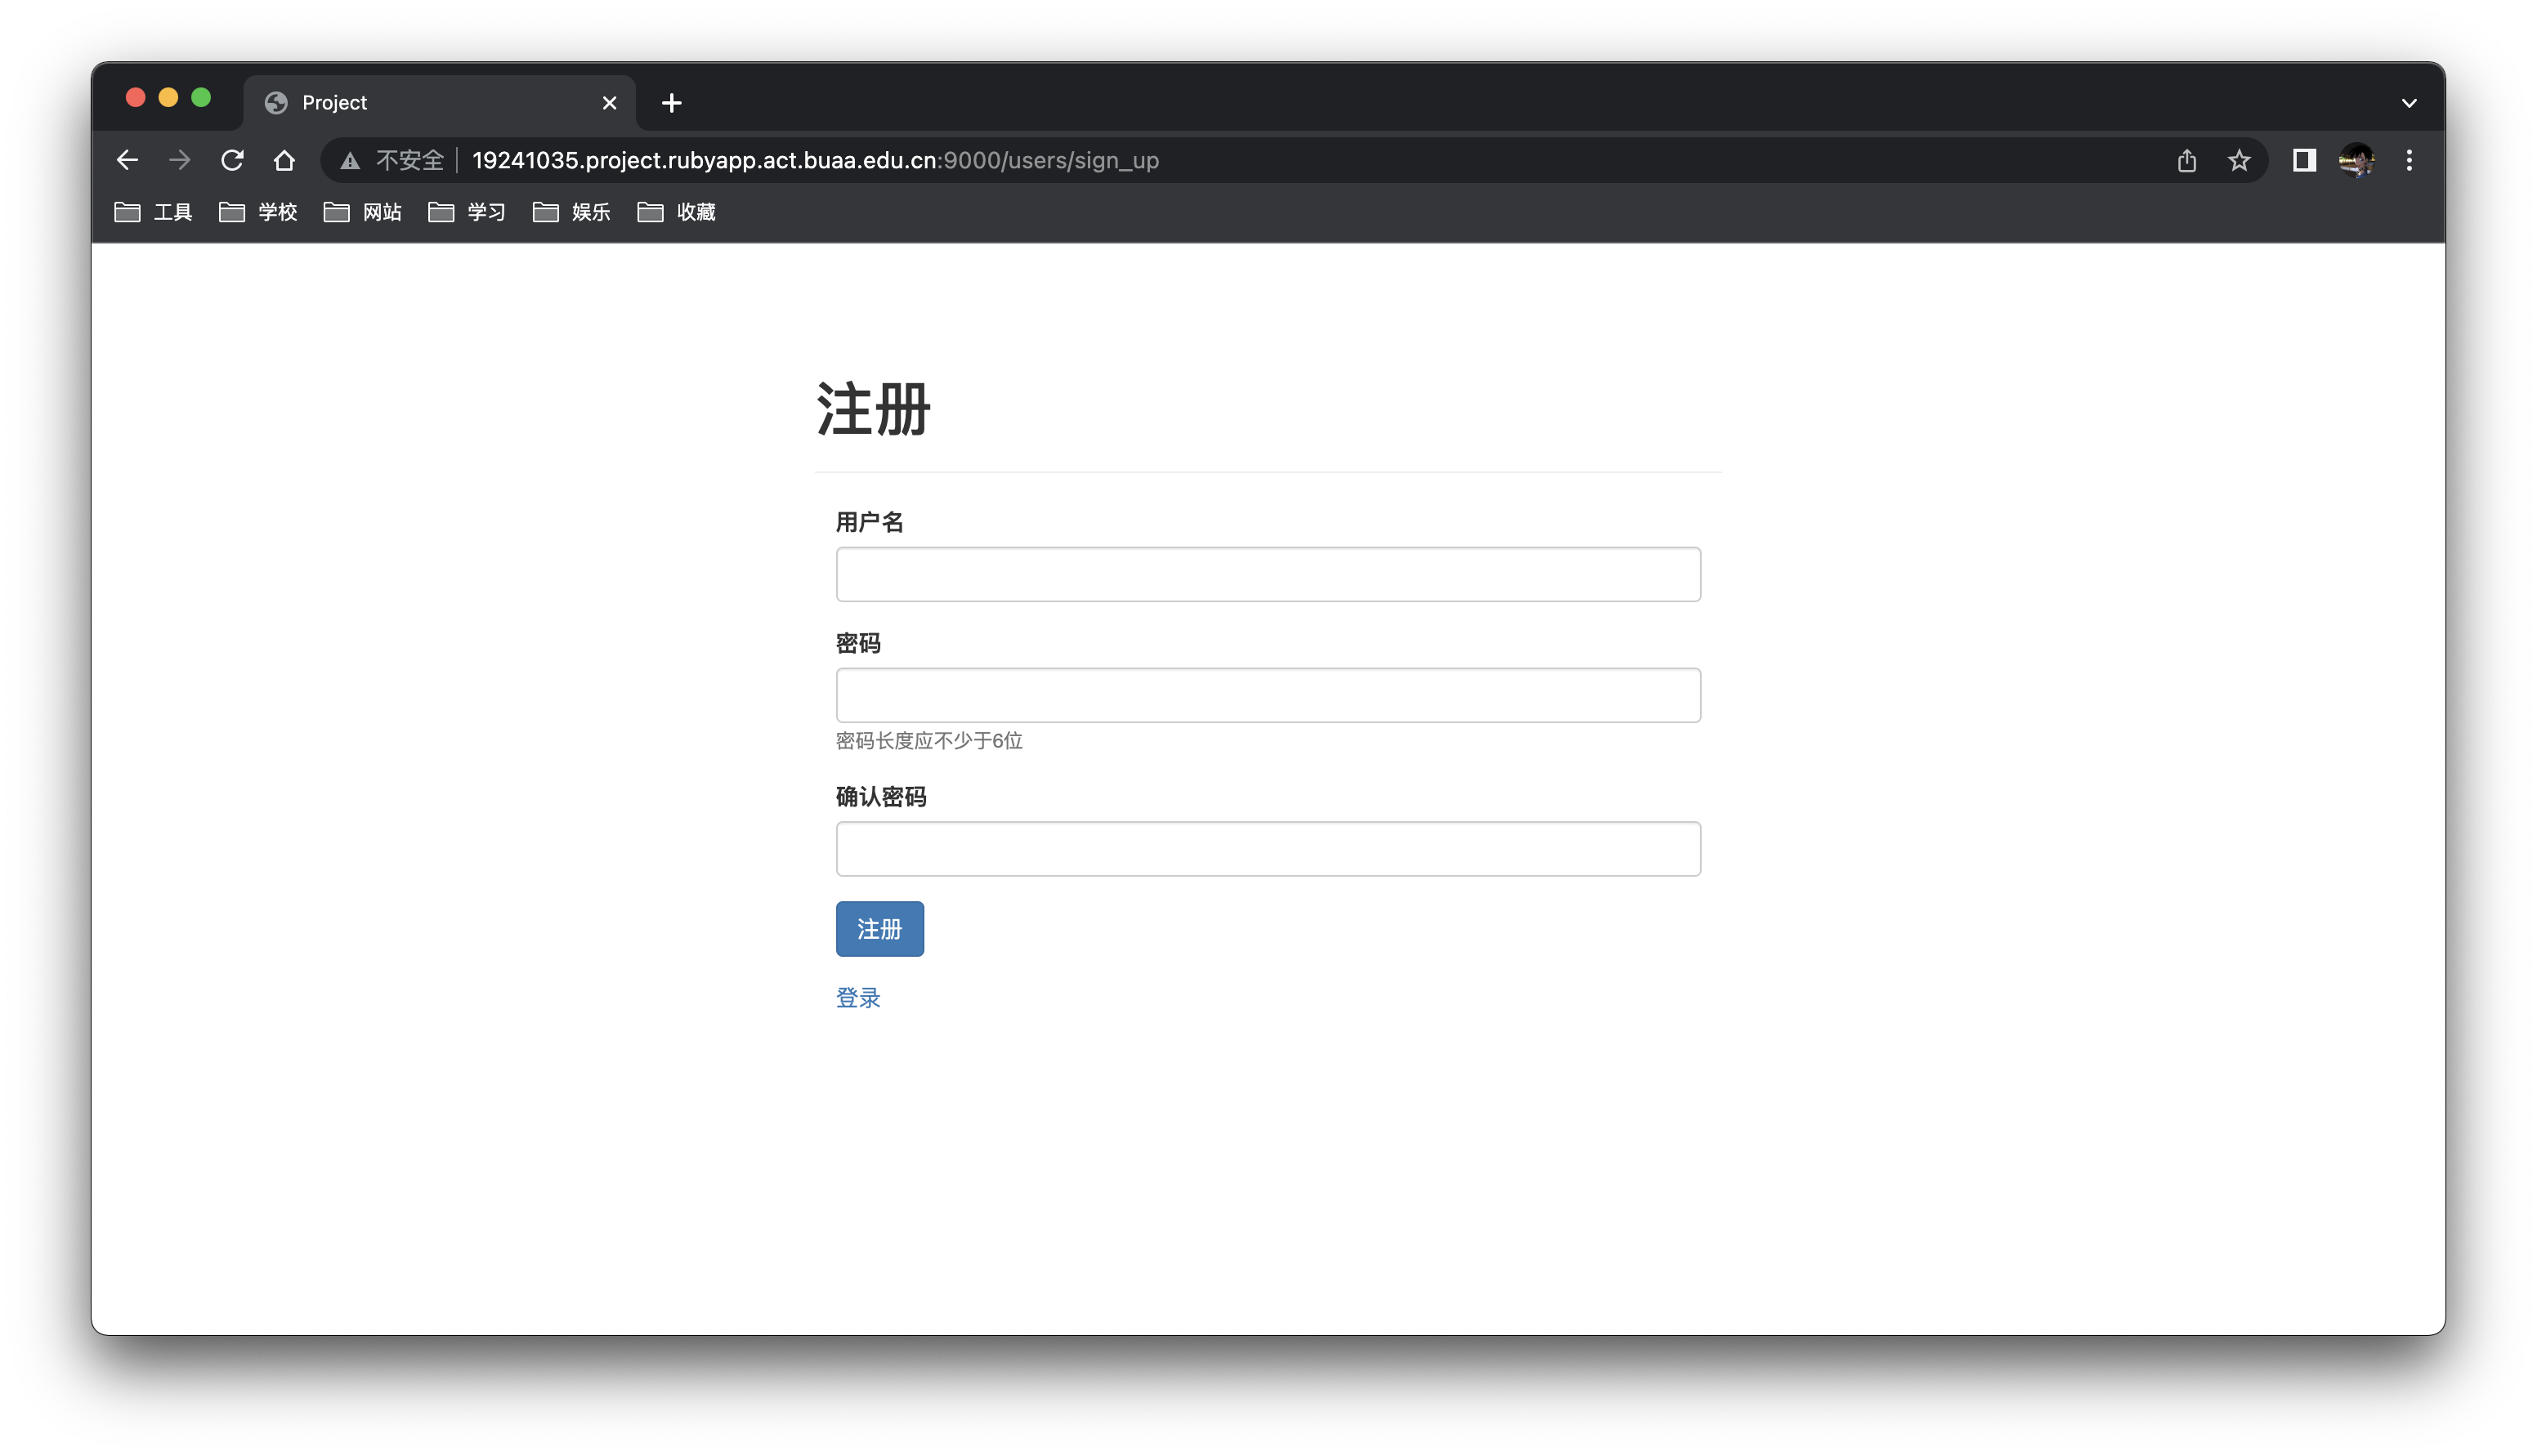This screenshot has height=1456, width=2537.
Task: Click the 密码长度应不少于6位 hint text
Action: (x=929, y=740)
